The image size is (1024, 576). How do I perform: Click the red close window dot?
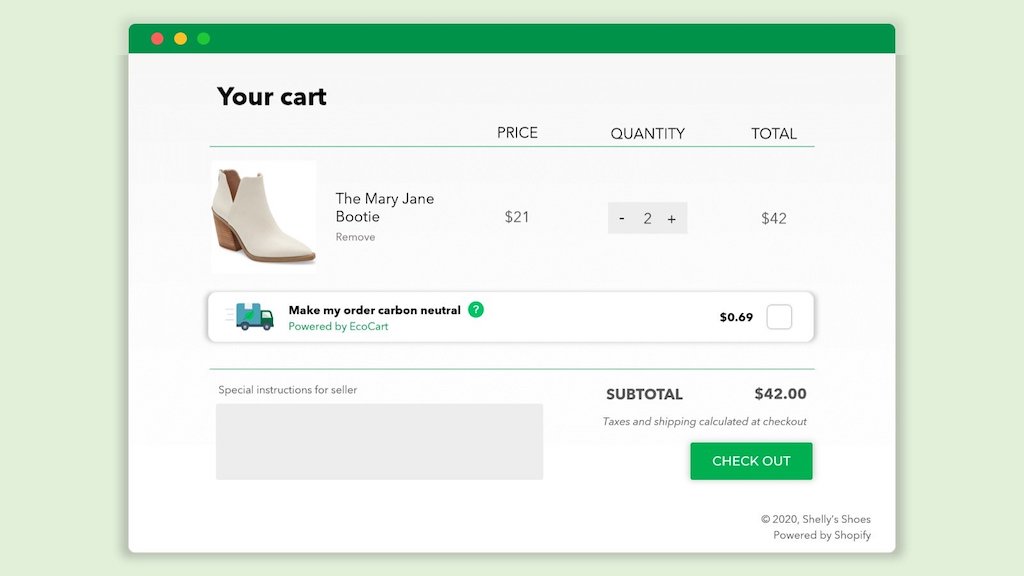[x=157, y=39]
